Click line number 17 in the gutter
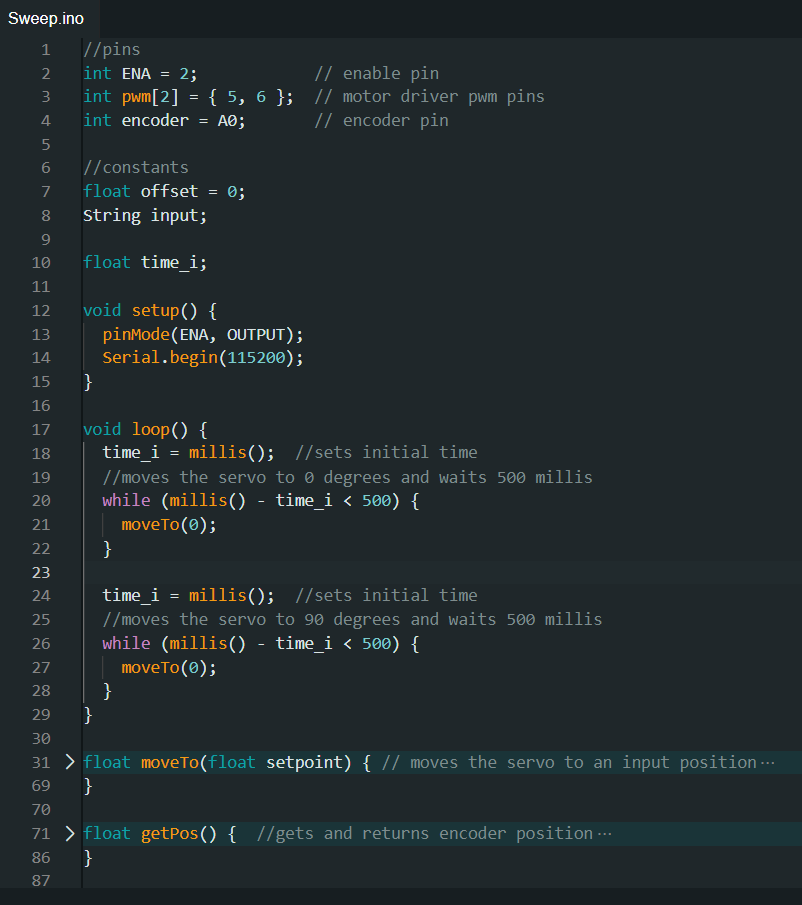Image resolution: width=802 pixels, height=905 pixels. 41,429
